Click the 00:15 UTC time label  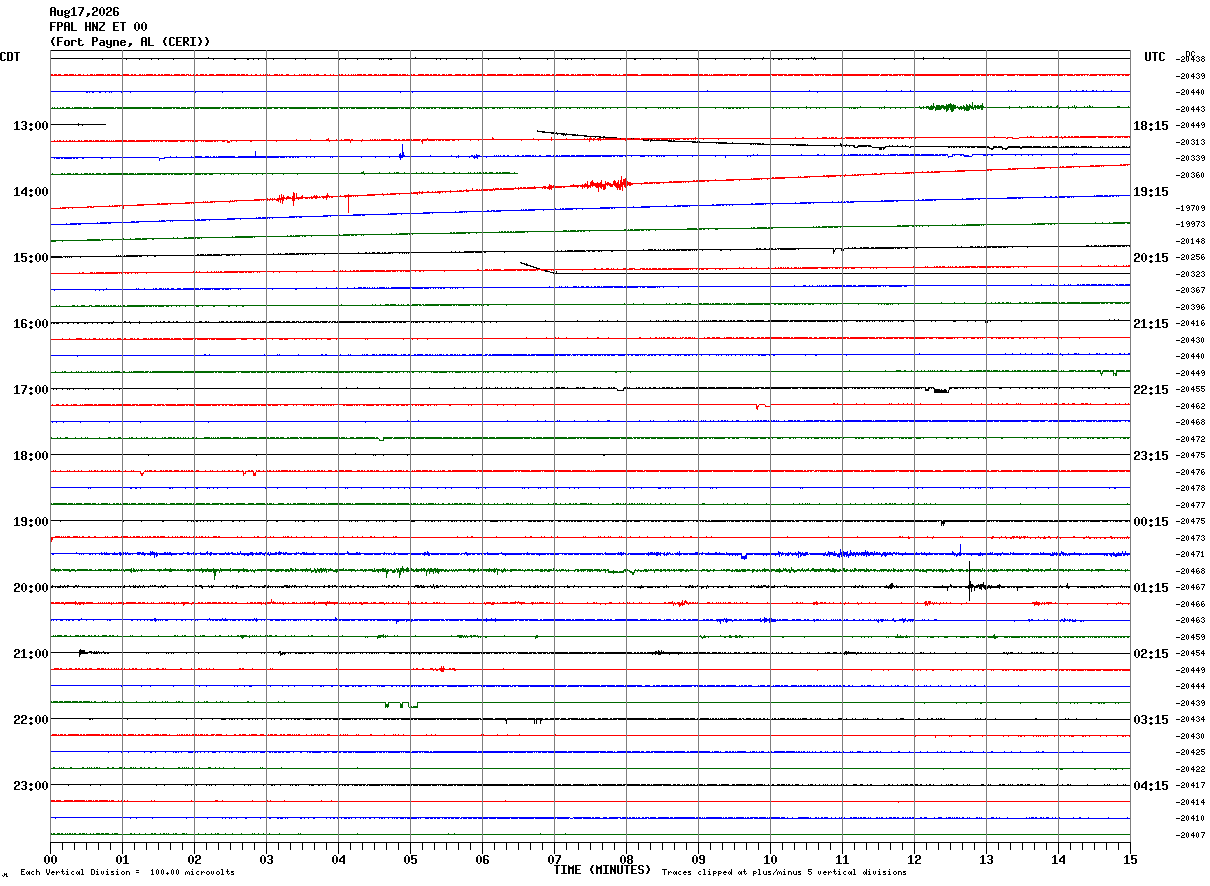(x=1151, y=522)
